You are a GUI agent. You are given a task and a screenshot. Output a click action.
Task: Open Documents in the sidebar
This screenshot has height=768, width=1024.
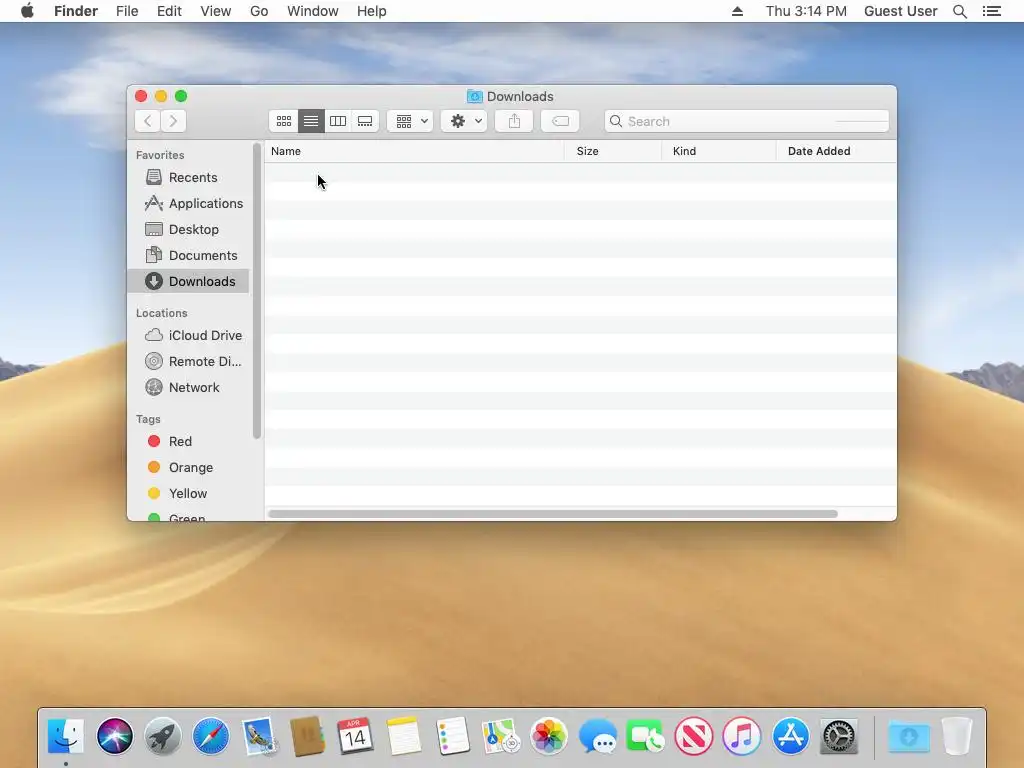[x=188, y=255]
